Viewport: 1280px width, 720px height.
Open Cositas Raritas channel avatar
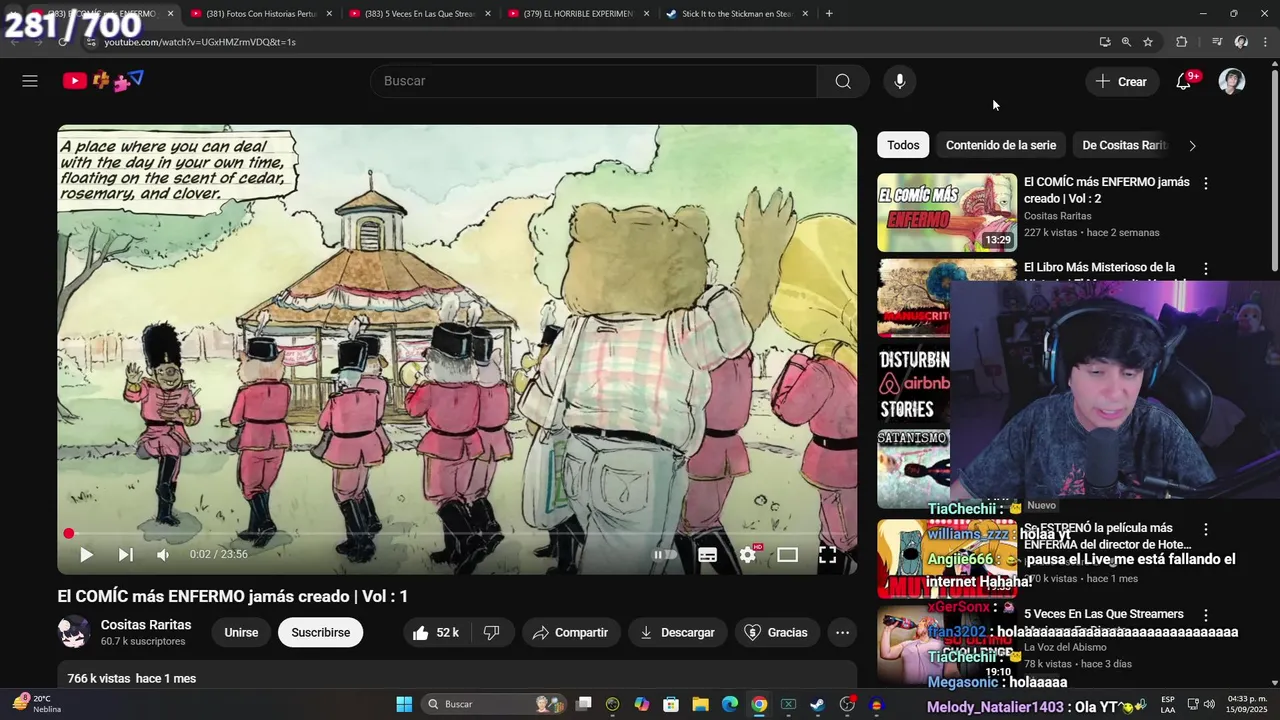(74, 632)
